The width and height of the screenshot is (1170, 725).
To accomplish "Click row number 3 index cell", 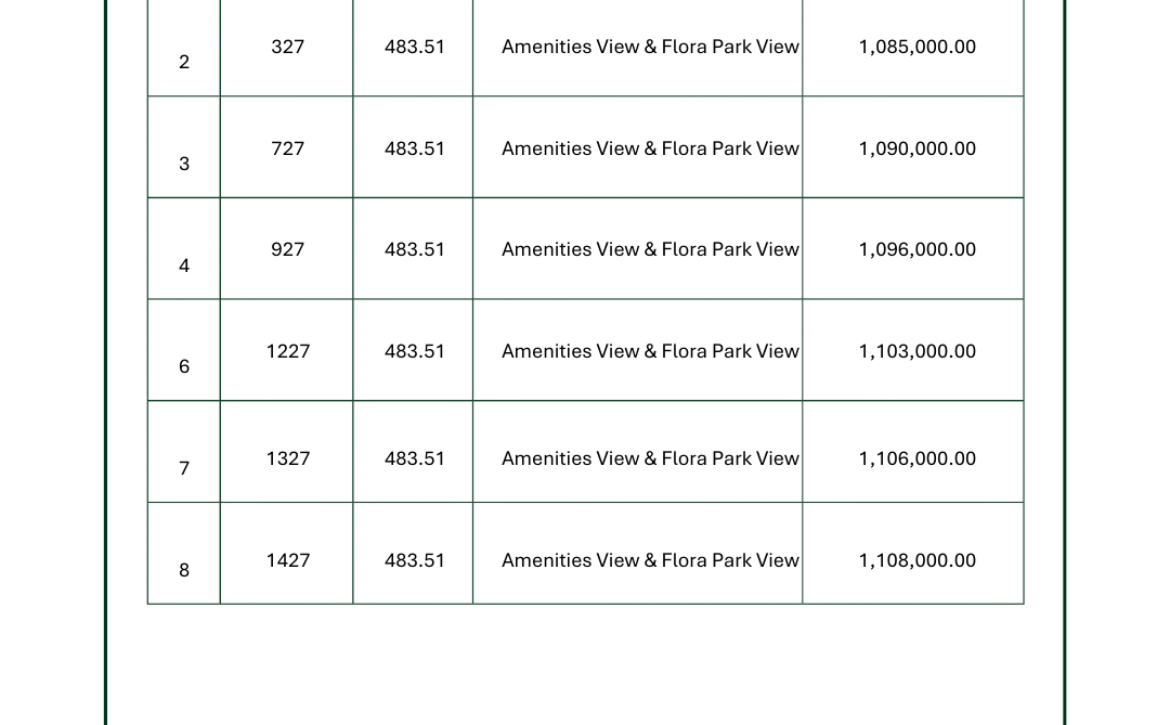I will (184, 148).
